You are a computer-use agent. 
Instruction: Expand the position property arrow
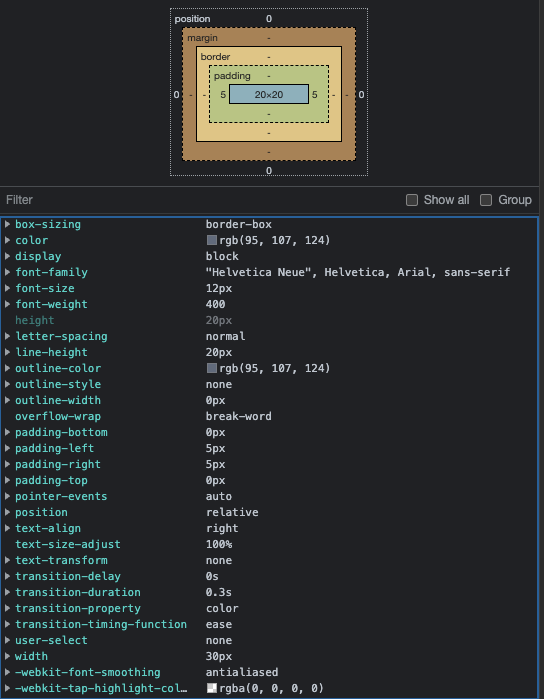[8, 512]
